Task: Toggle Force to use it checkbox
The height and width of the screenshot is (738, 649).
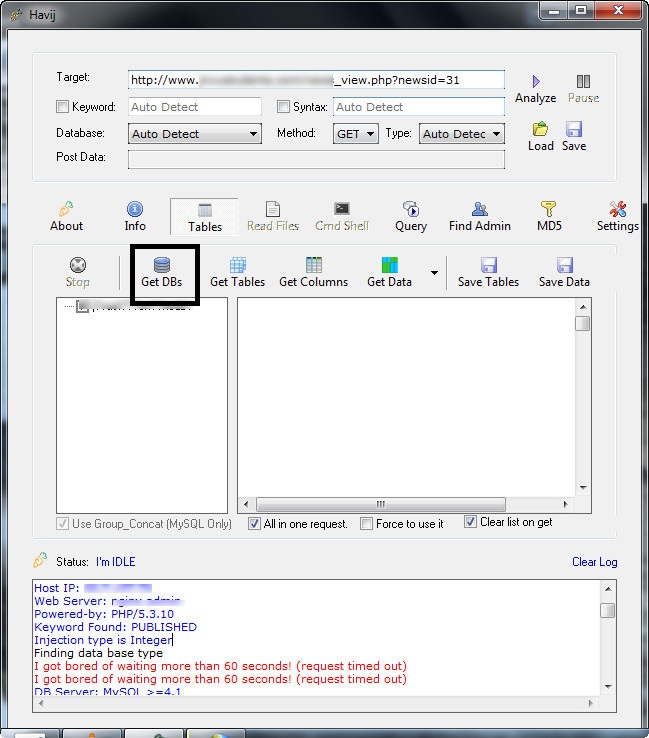Action: pyautogui.click(x=366, y=523)
